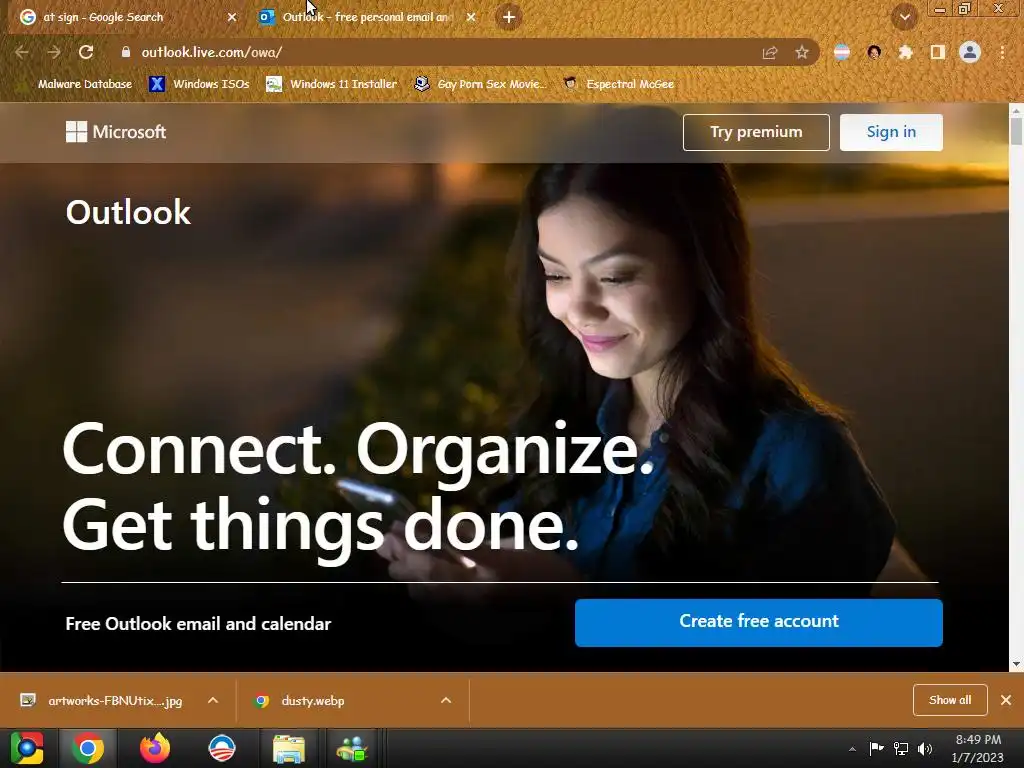Click the share page icon
The image size is (1024, 768).
[x=770, y=53]
